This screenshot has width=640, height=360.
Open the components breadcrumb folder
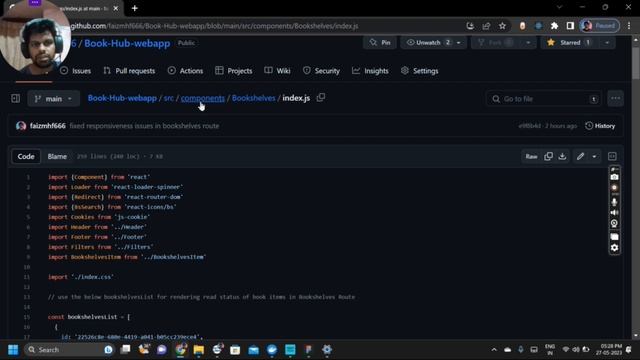[202, 98]
